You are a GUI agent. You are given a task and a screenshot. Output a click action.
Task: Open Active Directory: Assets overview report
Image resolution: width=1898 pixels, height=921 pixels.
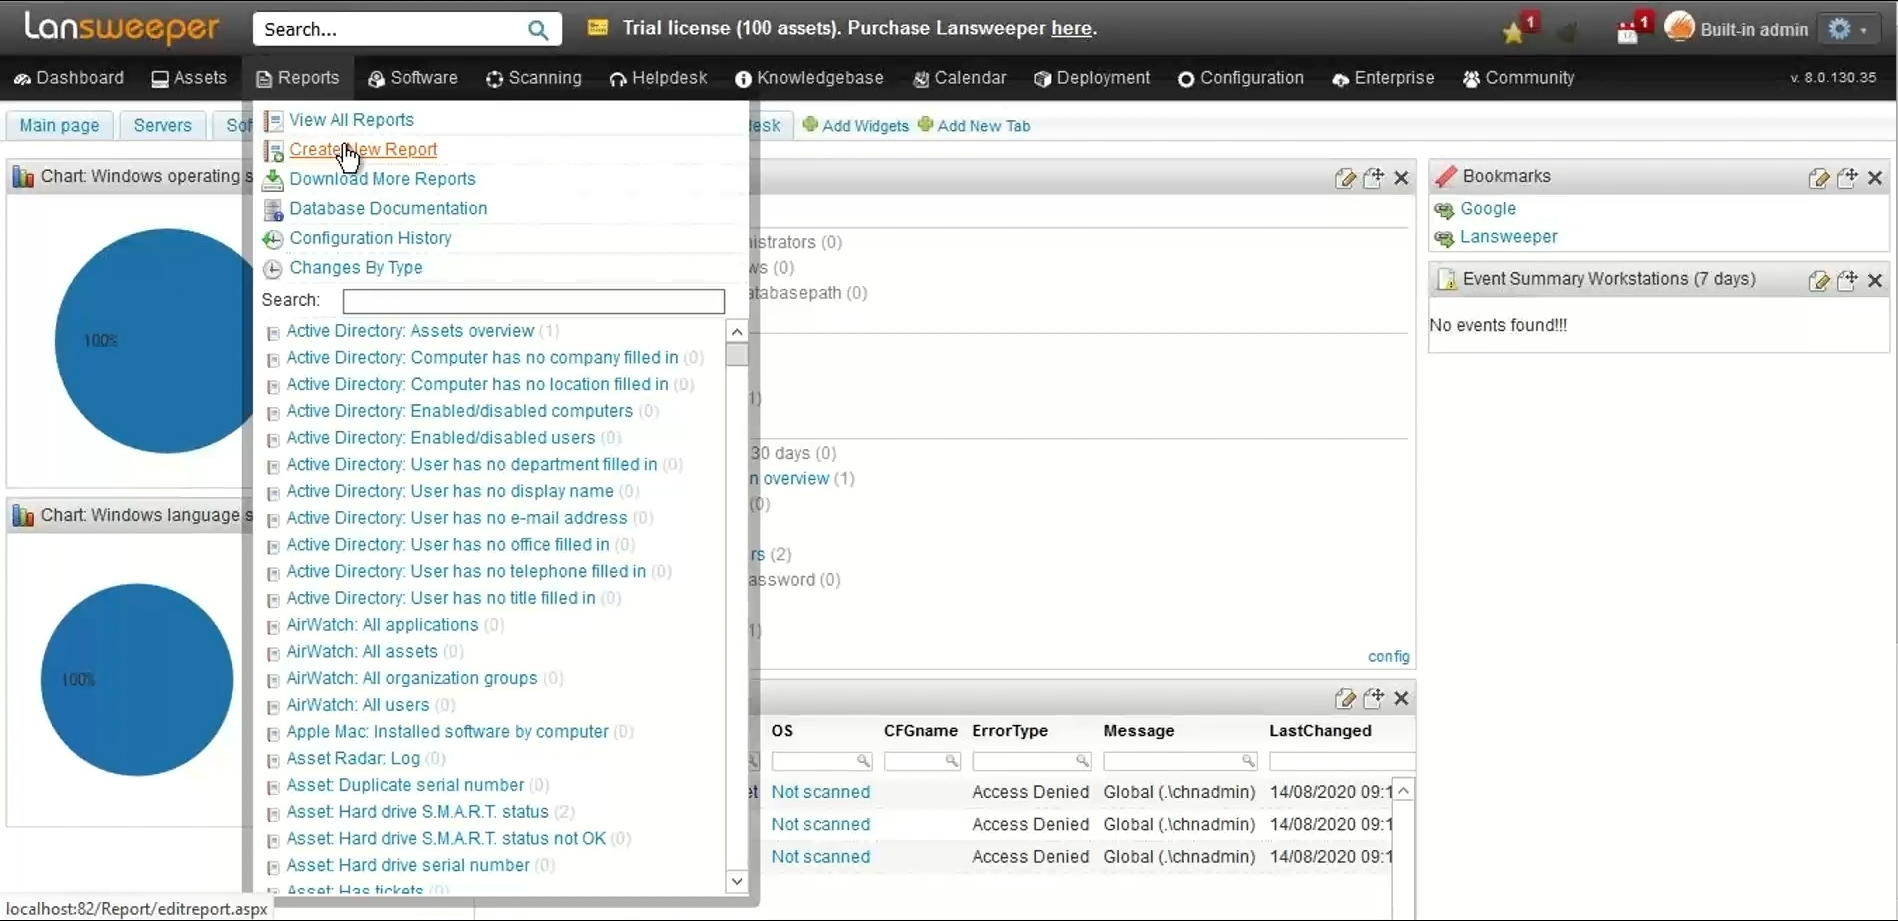pyautogui.click(x=410, y=331)
